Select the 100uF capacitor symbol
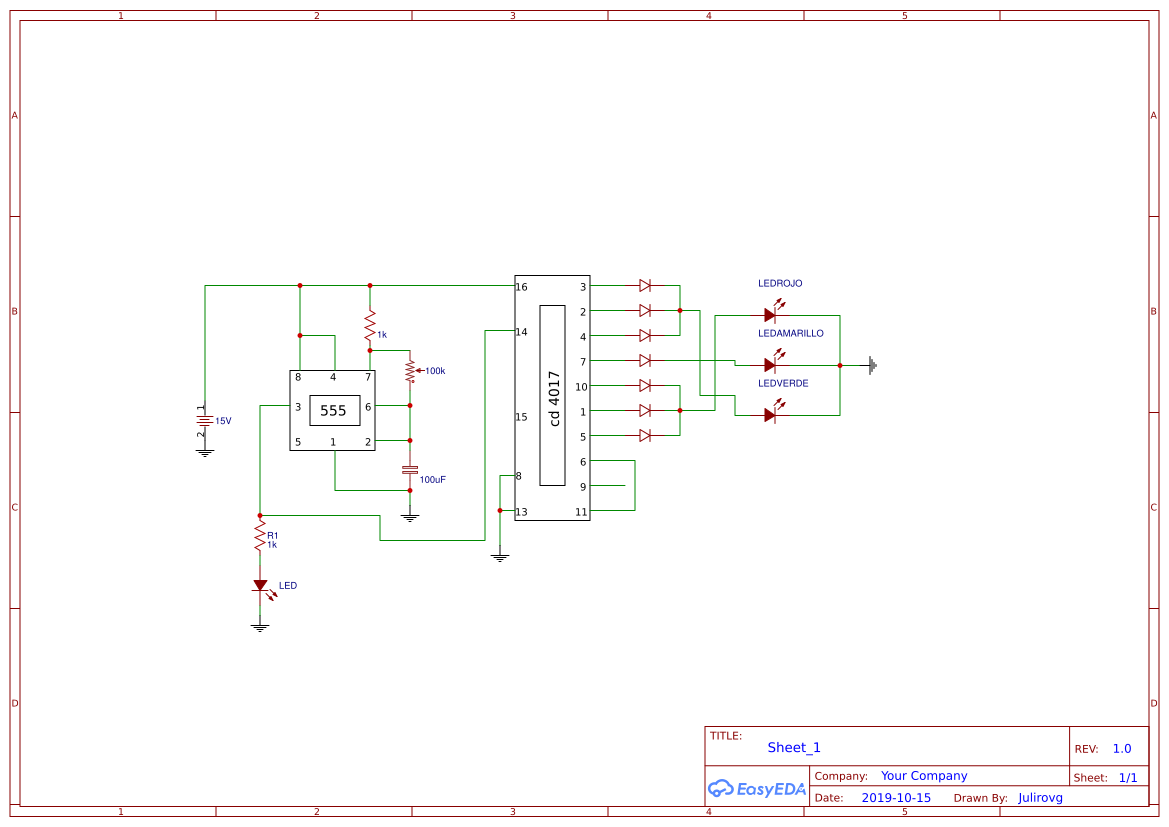 point(410,470)
